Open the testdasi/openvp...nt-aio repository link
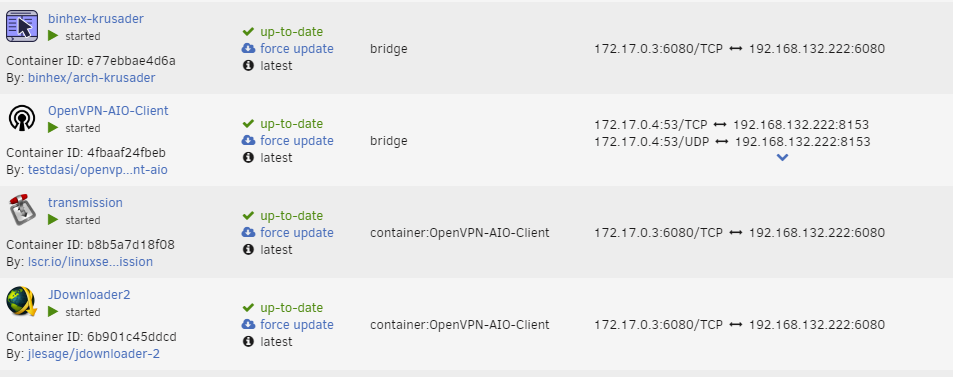Viewport: 953px width, 377px height. (x=97, y=170)
